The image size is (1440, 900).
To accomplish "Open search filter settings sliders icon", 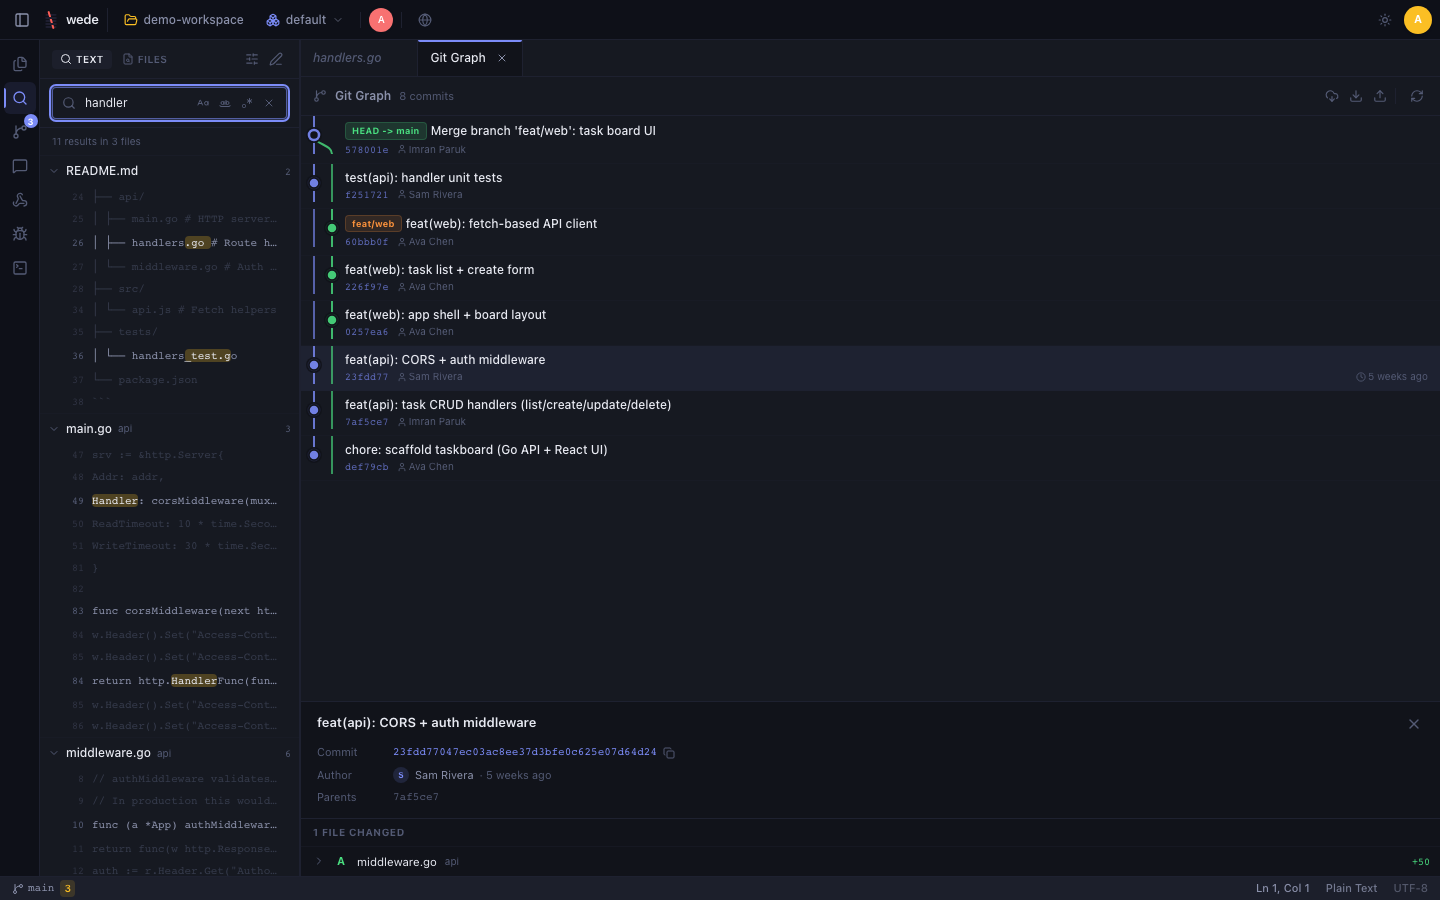I will click(x=252, y=60).
